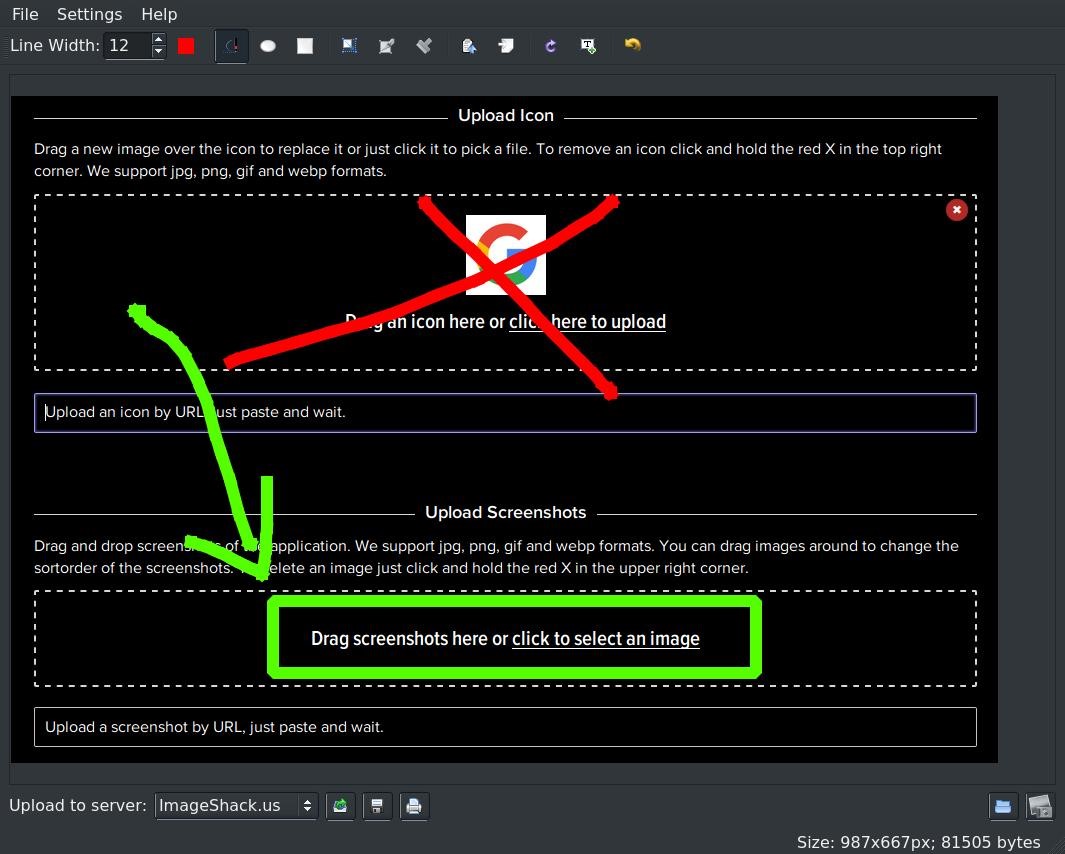Open the Settings menu
The height and width of the screenshot is (854, 1065).
(x=89, y=14)
